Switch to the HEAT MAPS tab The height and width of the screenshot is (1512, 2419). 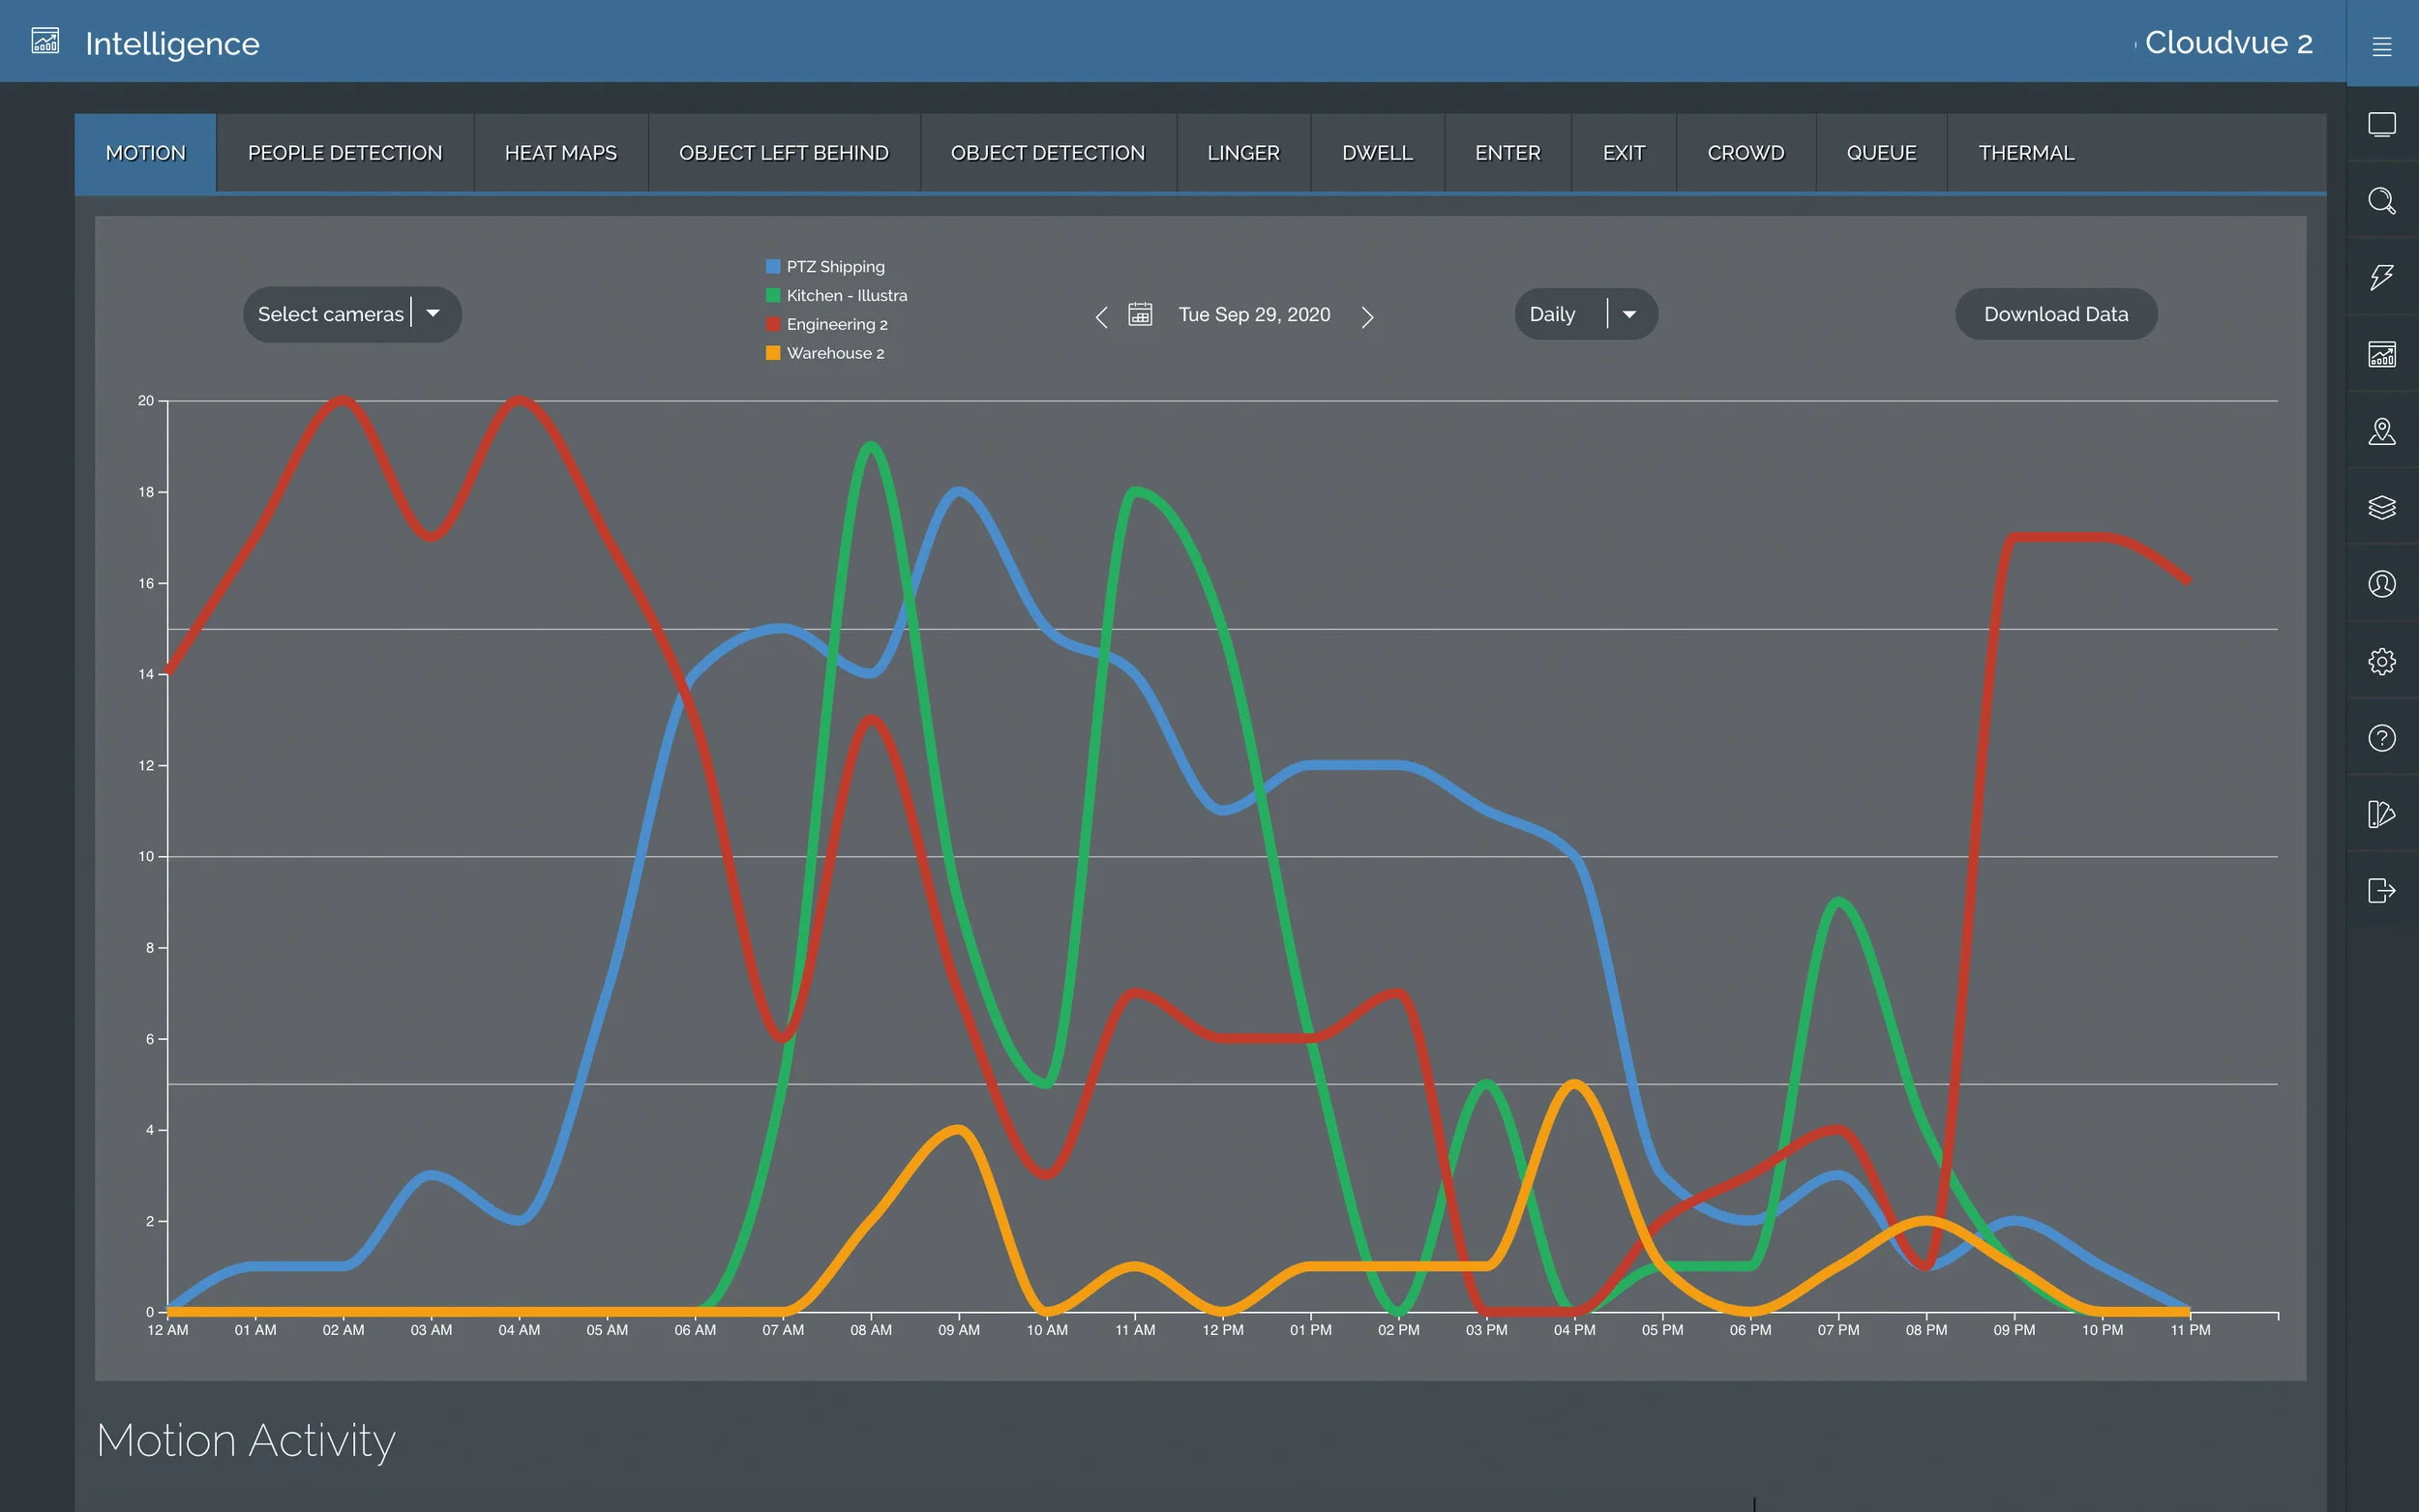[560, 153]
